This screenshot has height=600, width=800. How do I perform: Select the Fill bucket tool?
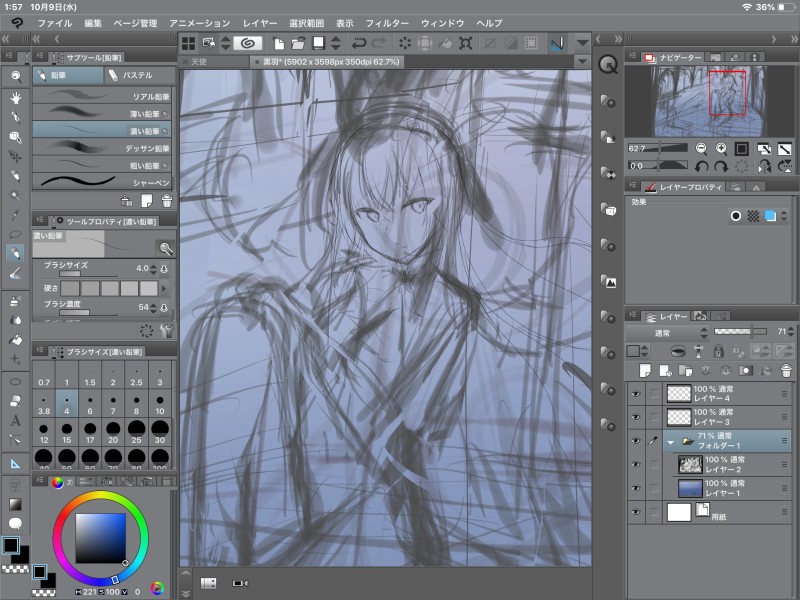(x=16, y=339)
